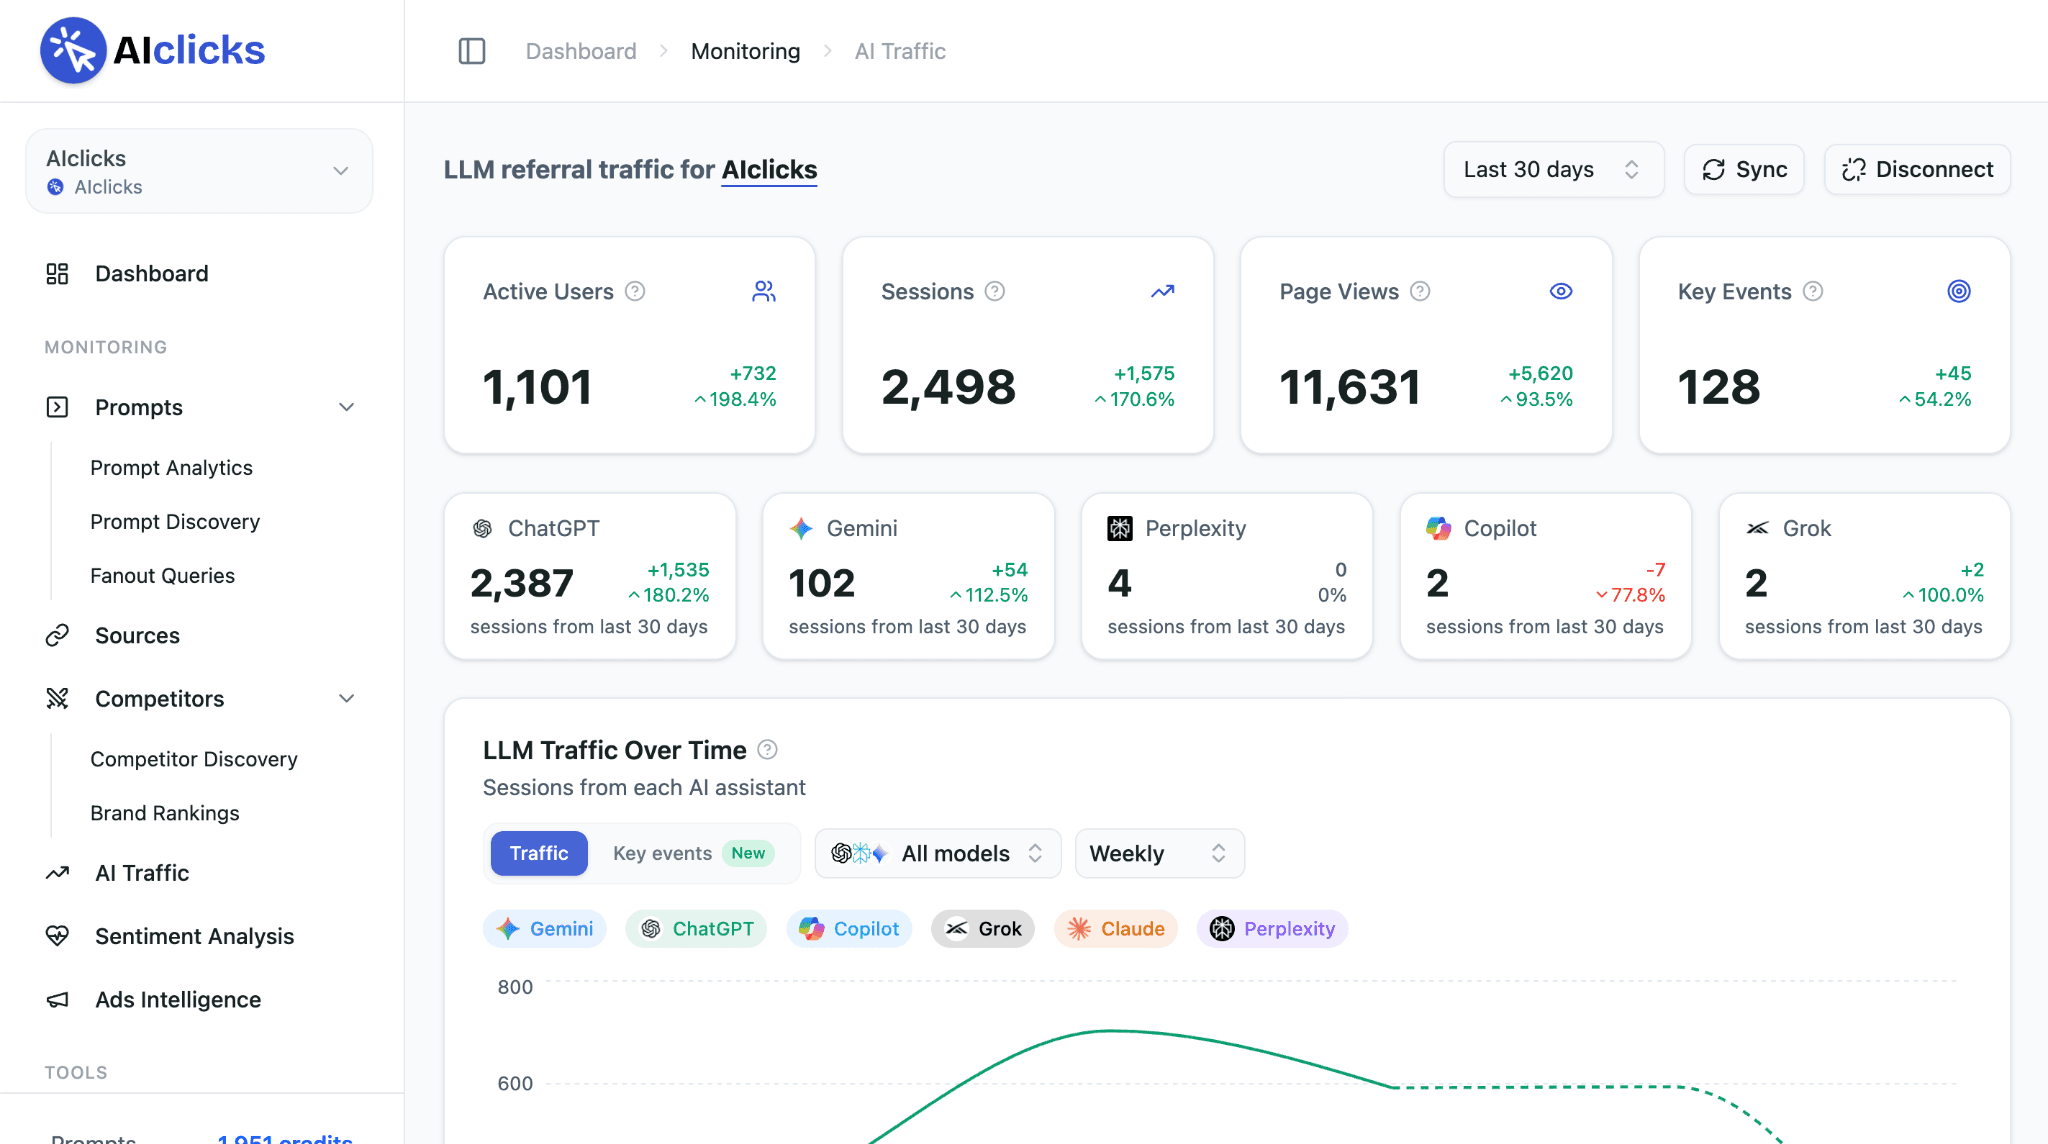The image size is (2048, 1144).
Task: Toggle Claude series visibility chip
Action: pos(1116,929)
